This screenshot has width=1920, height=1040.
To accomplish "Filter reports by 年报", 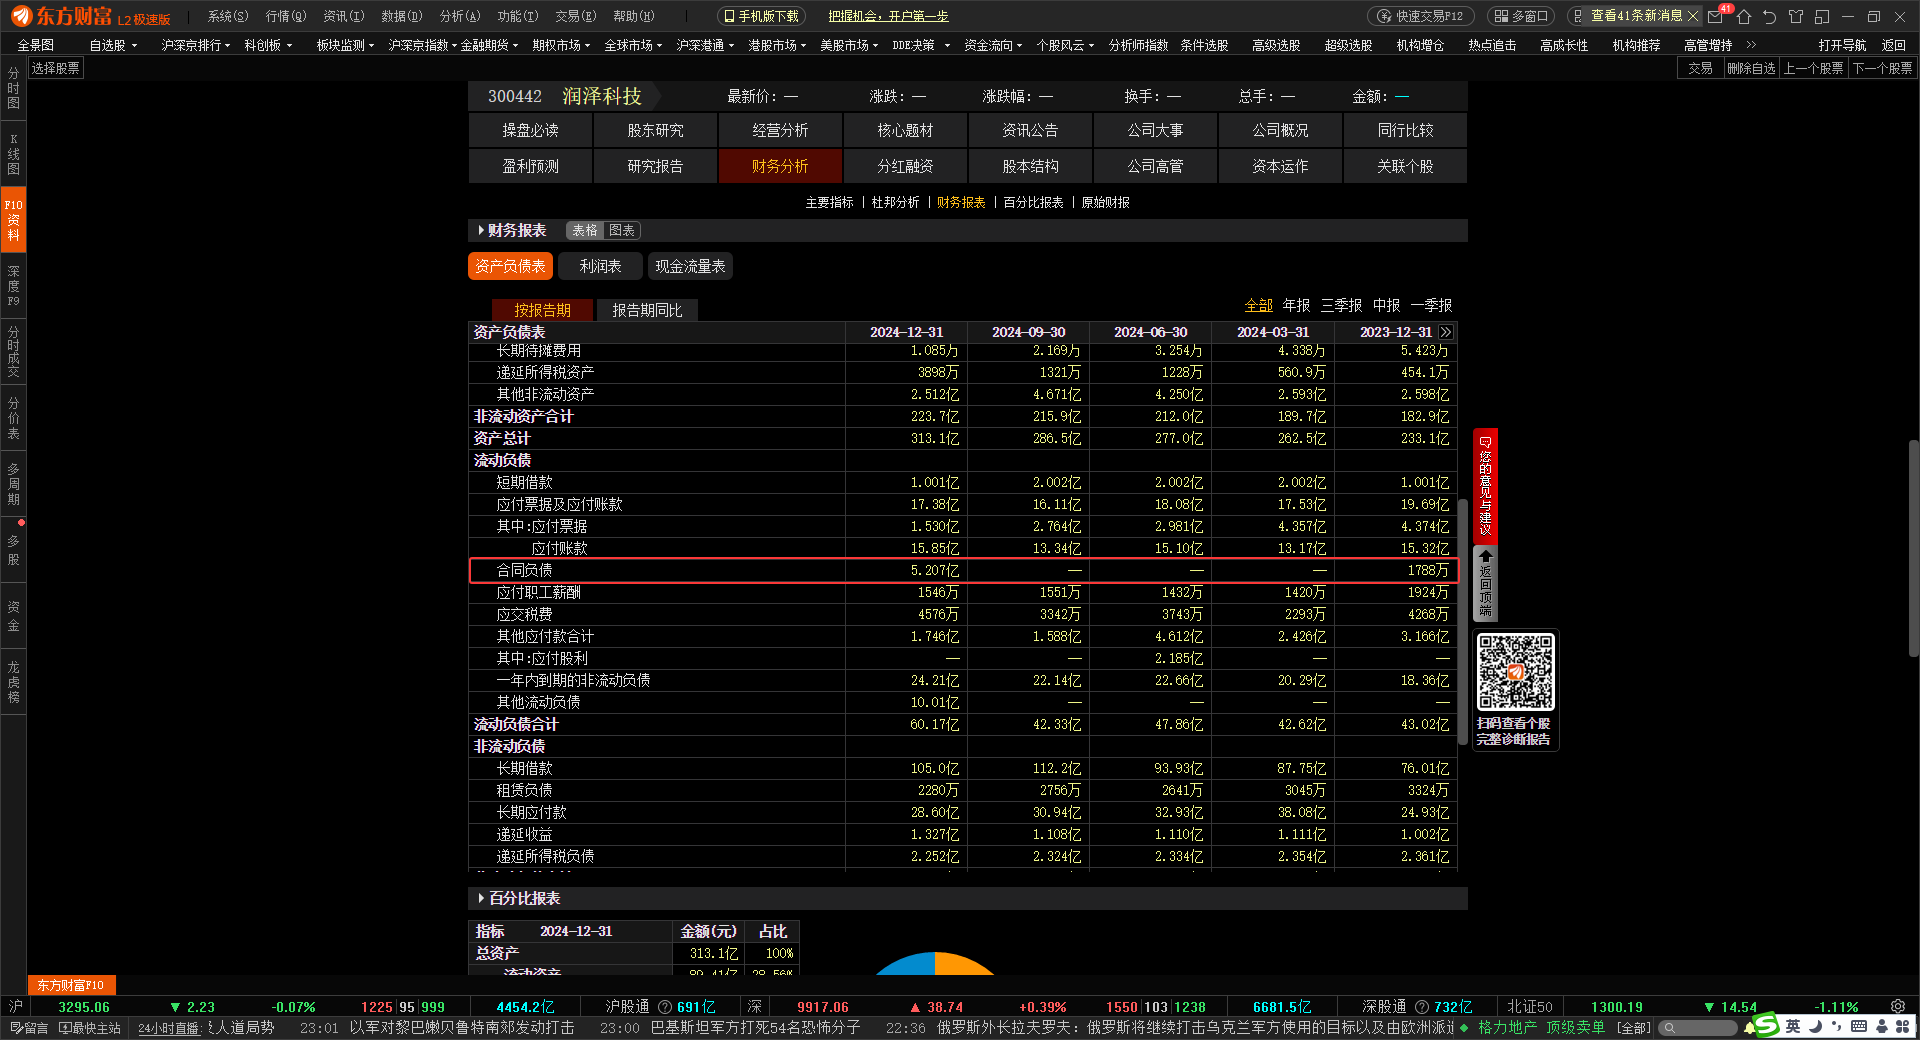I will [1296, 305].
